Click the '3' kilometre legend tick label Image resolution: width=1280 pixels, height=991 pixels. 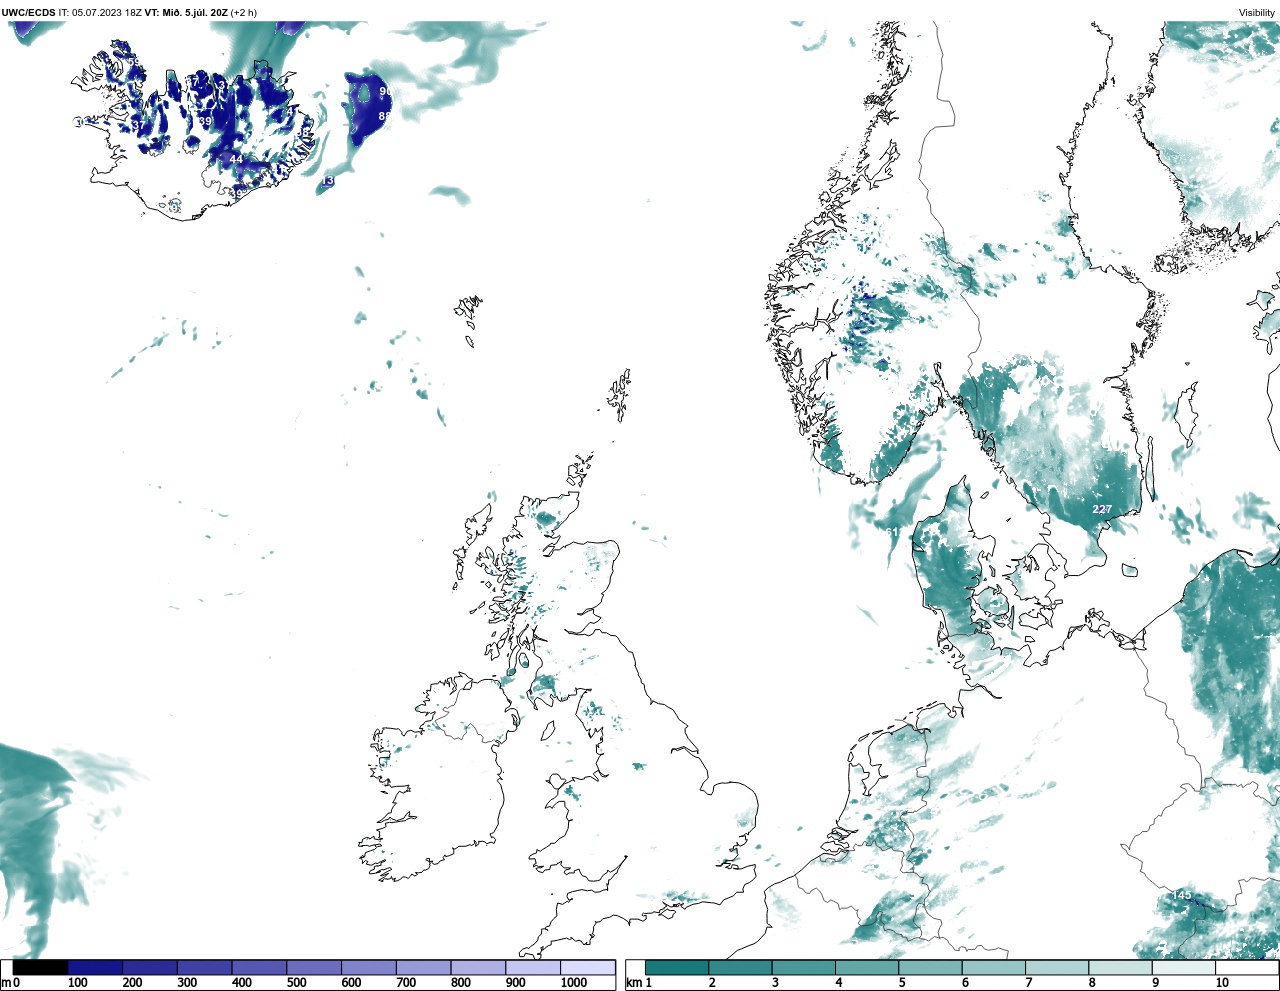point(776,983)
